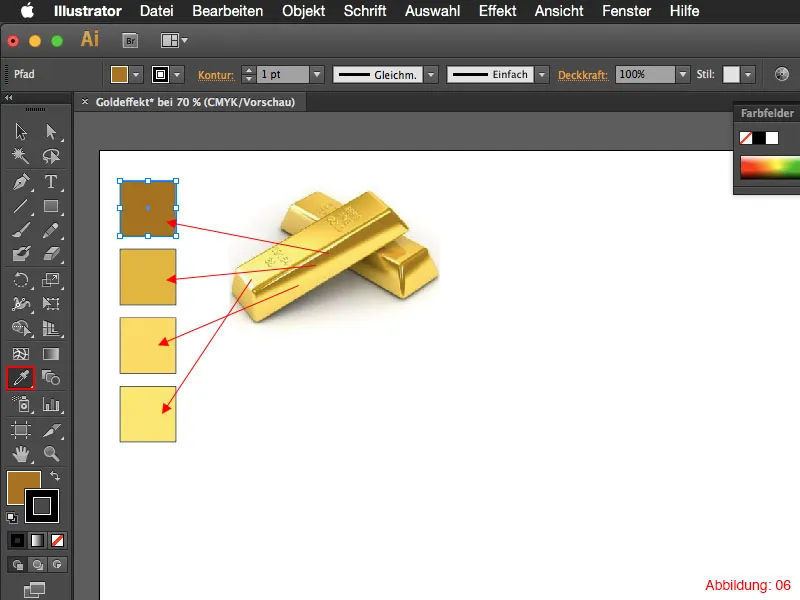Select the Blend tool
Viewport: 800px width, 600px height.
pyautogui.click(x=51, y=378)
